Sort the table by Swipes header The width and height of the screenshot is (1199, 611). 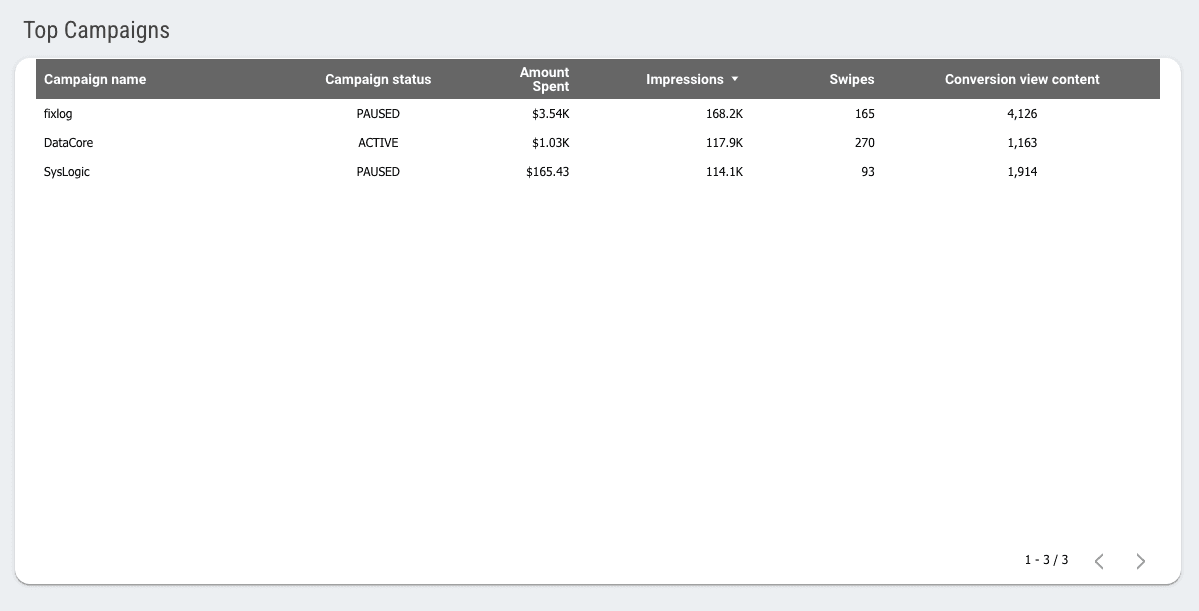point(851,79)
